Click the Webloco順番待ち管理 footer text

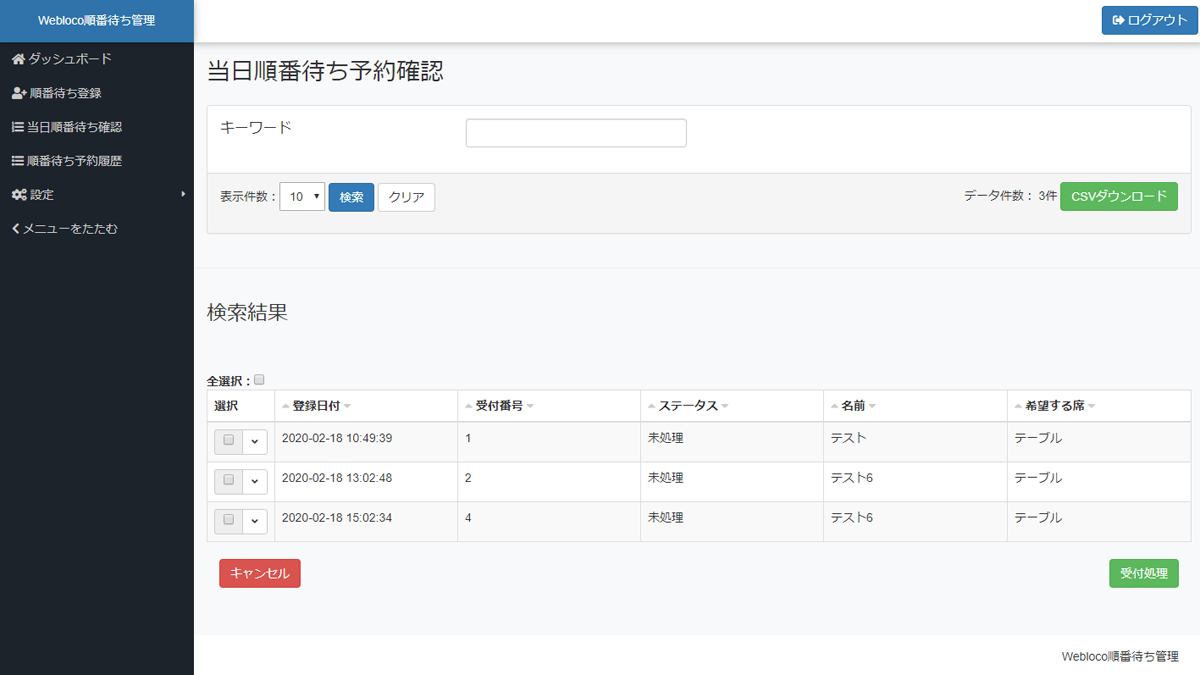click(1120, 657)
